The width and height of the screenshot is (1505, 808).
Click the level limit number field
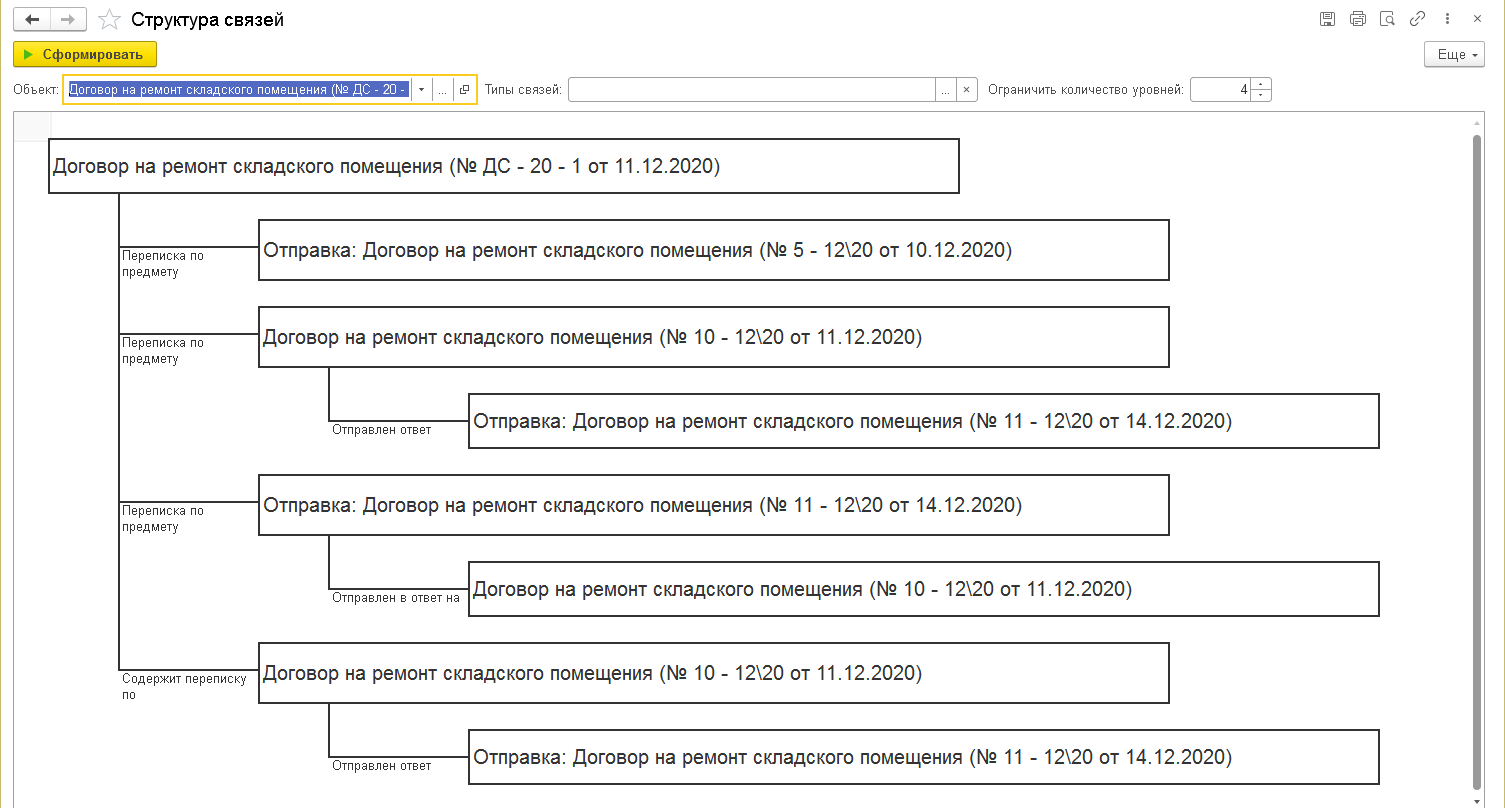[1220, 89]
